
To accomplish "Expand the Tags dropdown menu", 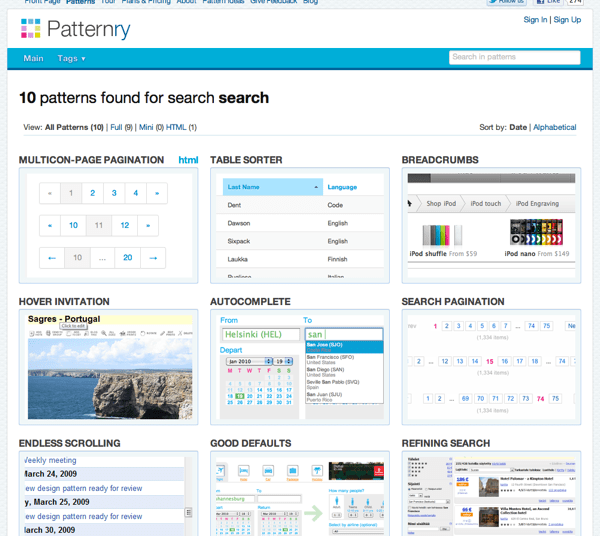I will click(x=71, y=58).
